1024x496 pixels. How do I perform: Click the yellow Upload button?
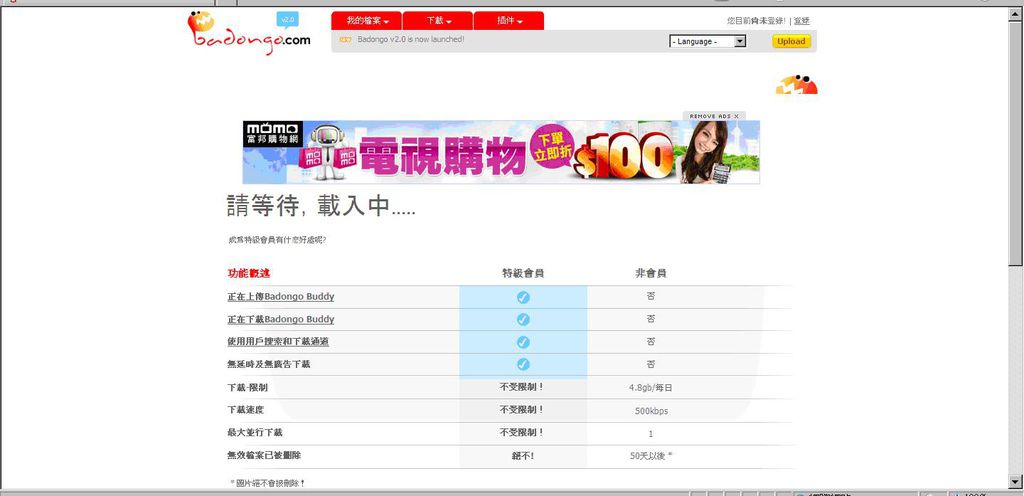(x=791, y=41)
